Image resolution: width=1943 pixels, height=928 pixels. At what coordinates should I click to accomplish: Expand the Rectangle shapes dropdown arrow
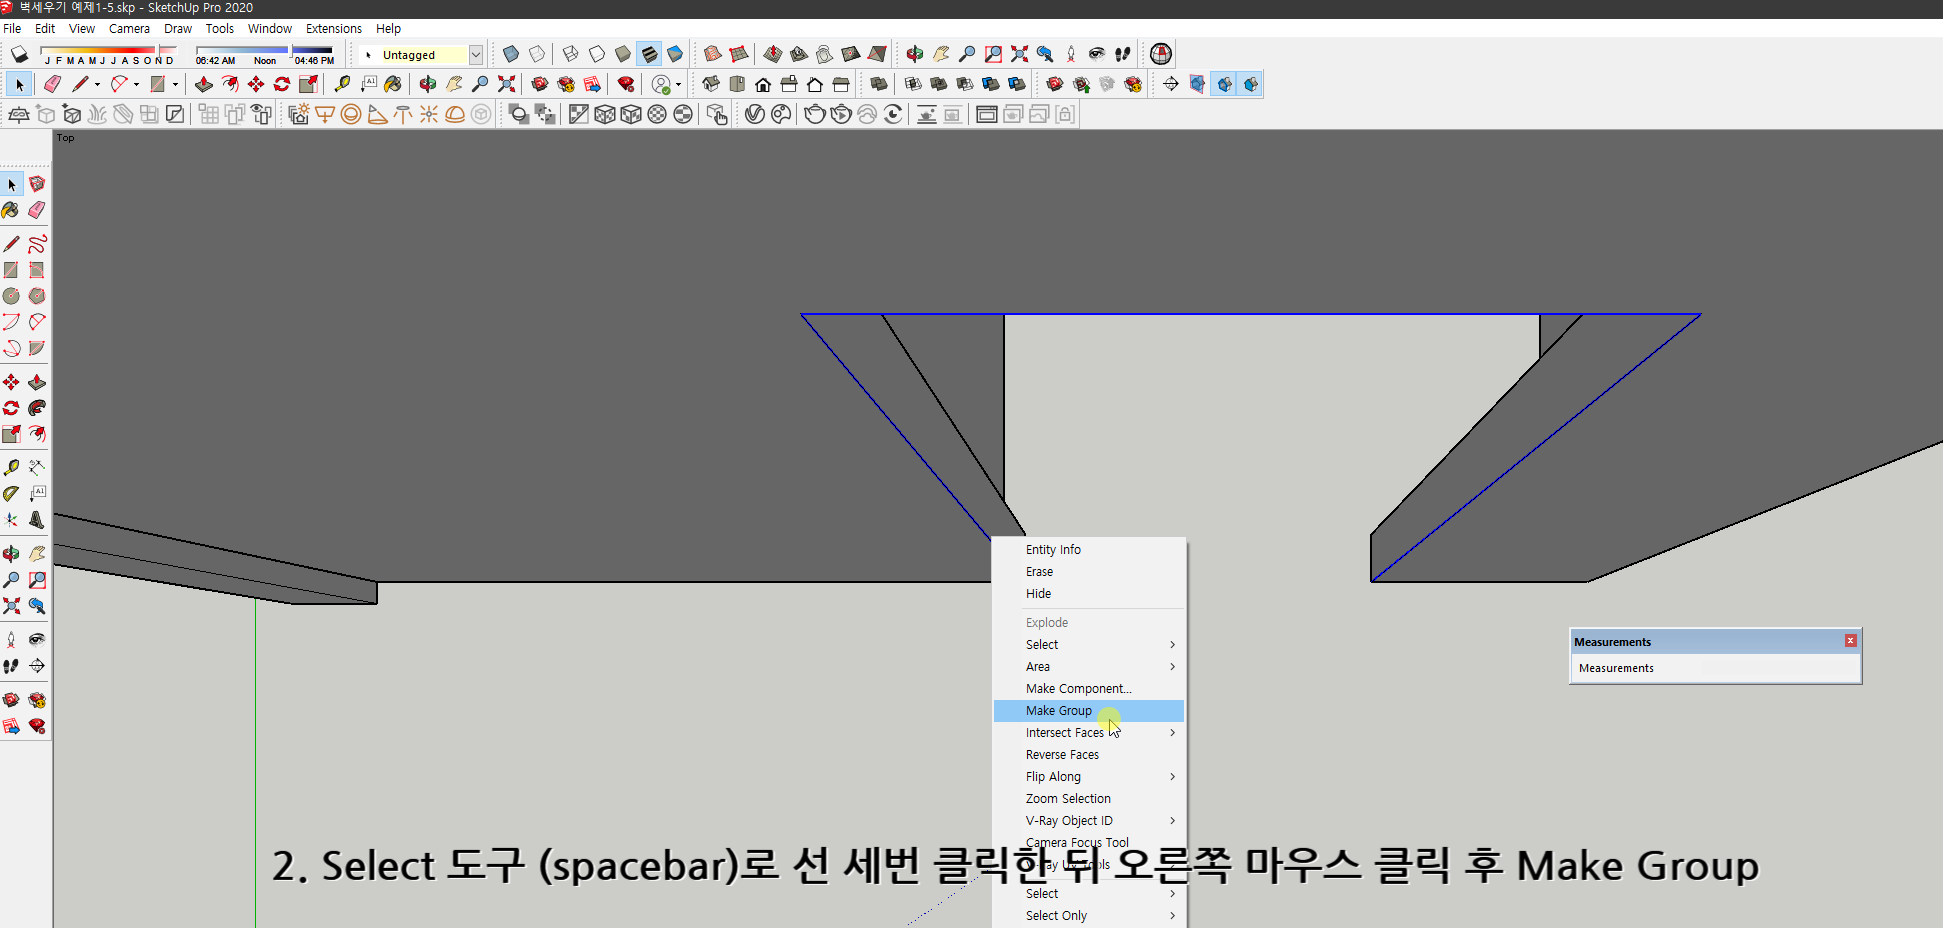click(x=175, y=84)
